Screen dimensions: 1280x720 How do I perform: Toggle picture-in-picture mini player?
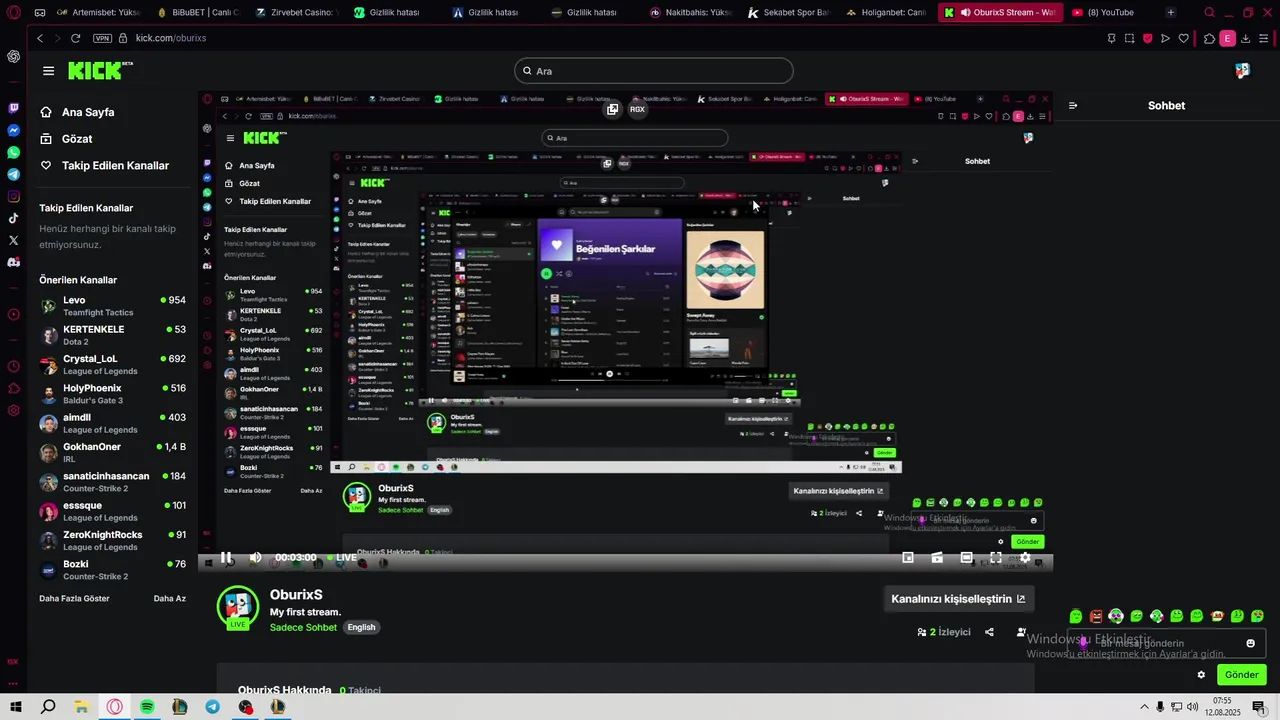click(x=908, y=557)
